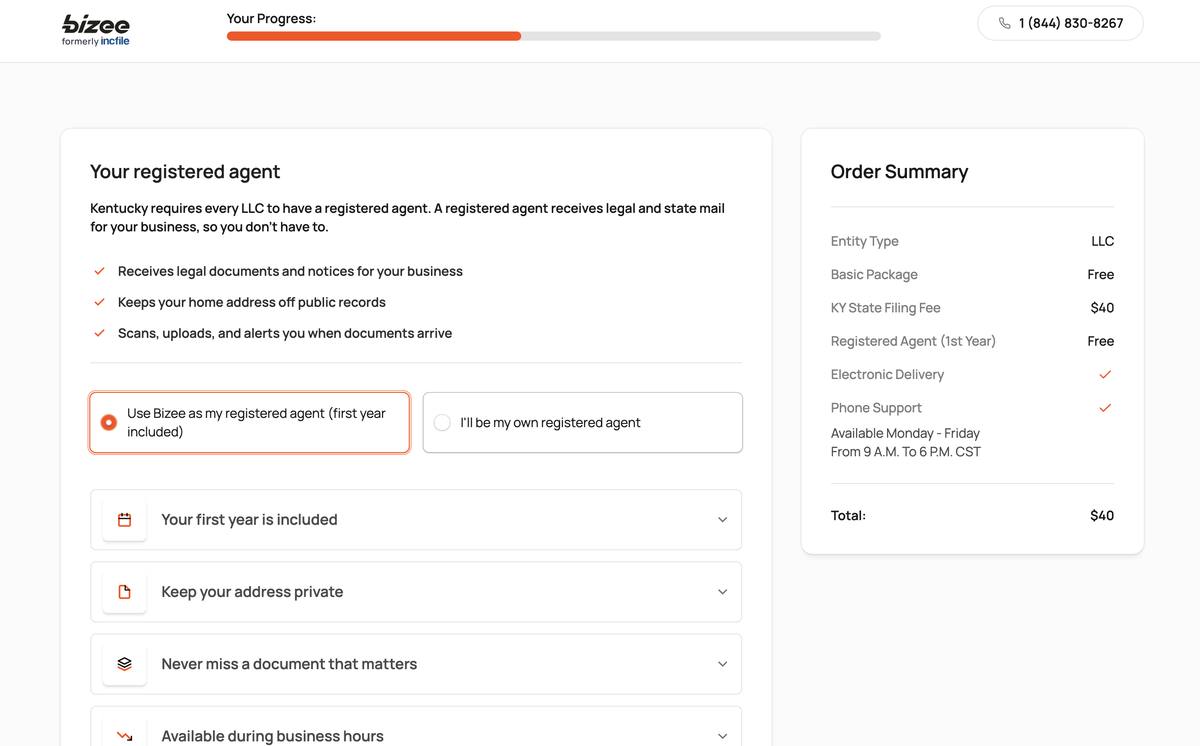Click Your first year is included title
The image size is (1200, 746).
[249, 520]
